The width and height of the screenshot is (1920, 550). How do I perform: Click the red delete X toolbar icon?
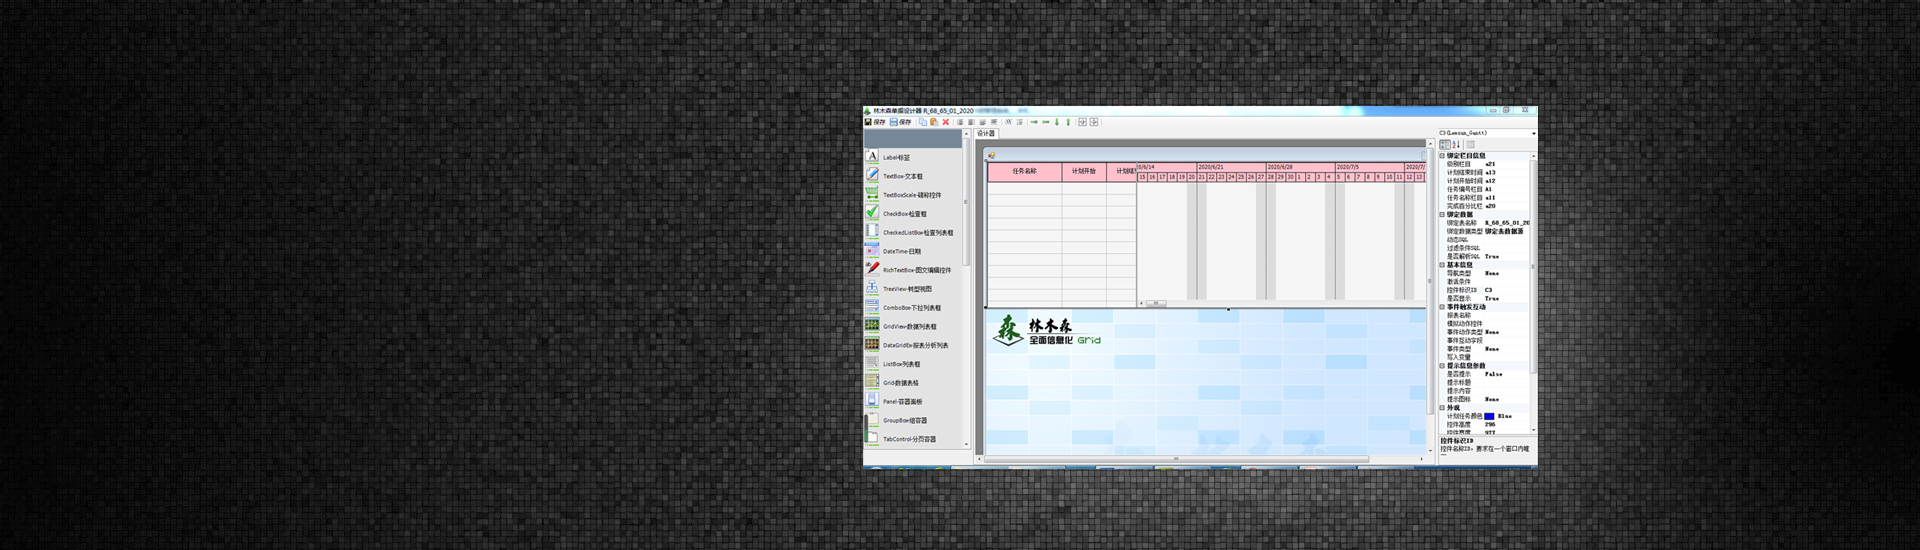pos(946,122)
